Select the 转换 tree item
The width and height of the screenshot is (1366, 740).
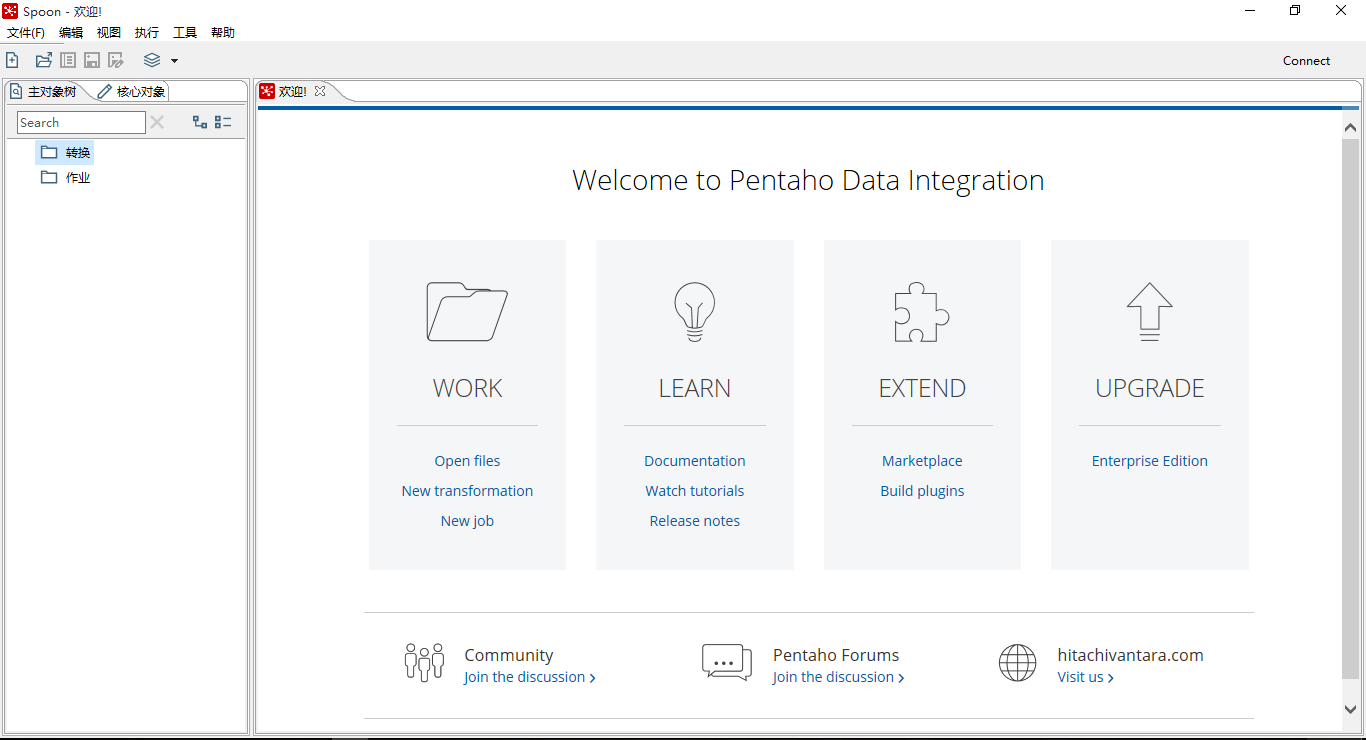(65, 152)
